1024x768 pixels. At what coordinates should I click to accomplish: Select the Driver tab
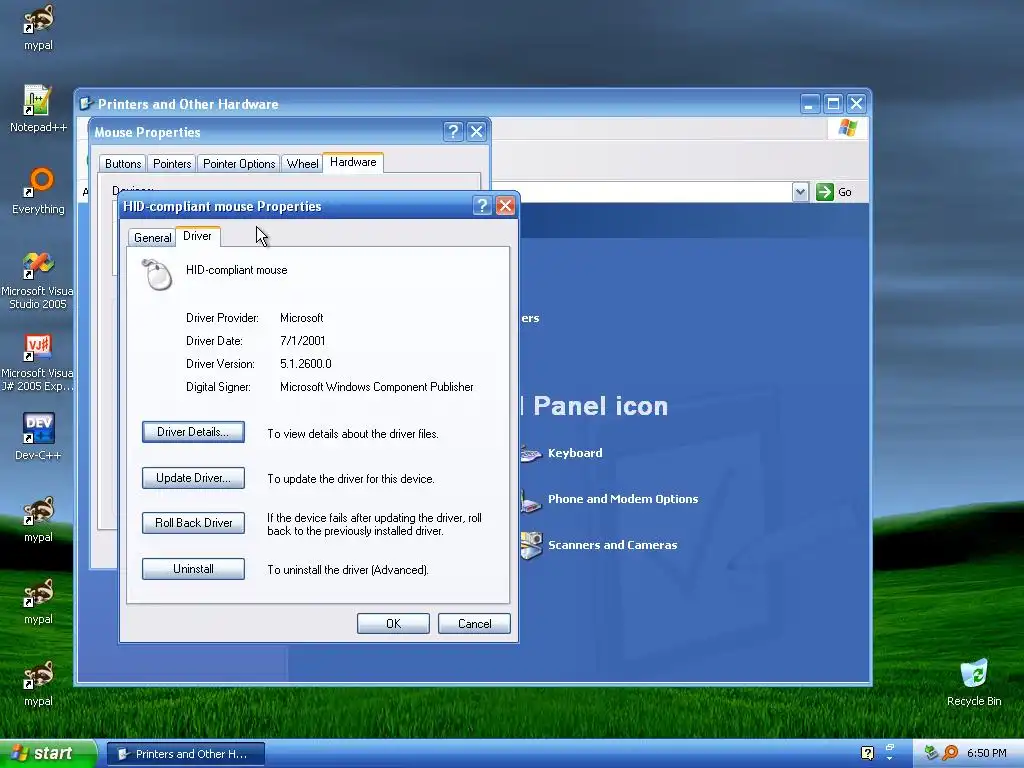pyautogui.click(x=197, y=236)
